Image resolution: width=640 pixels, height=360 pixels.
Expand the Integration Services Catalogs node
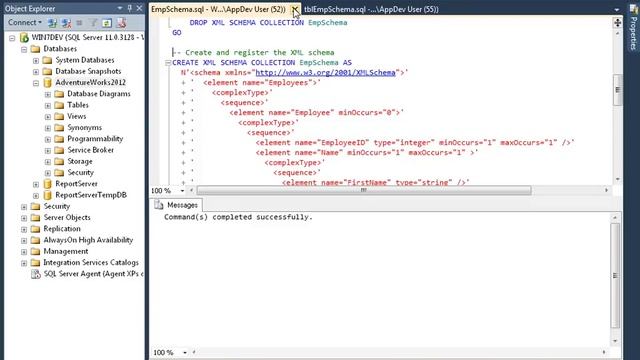click(24, 263)
